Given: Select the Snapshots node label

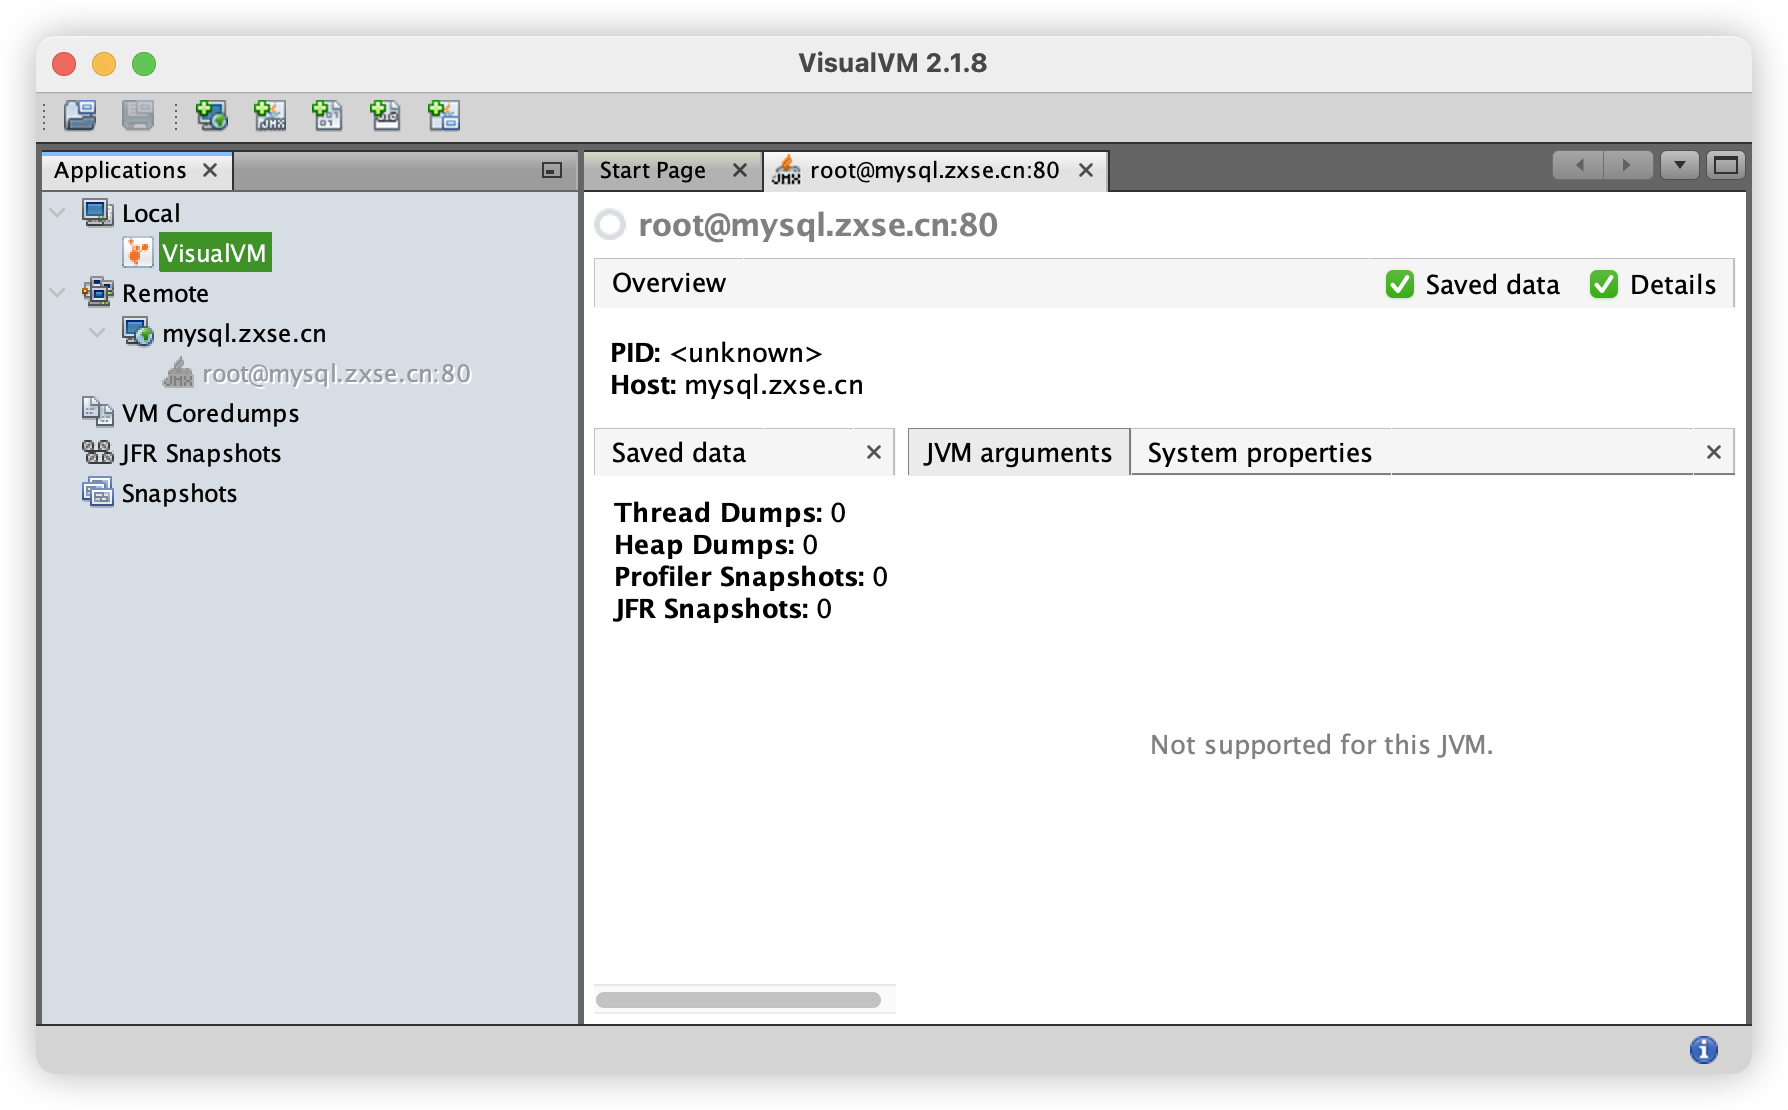Looking at the screenshot, I should pyautogui.click(x=179, y=493).
